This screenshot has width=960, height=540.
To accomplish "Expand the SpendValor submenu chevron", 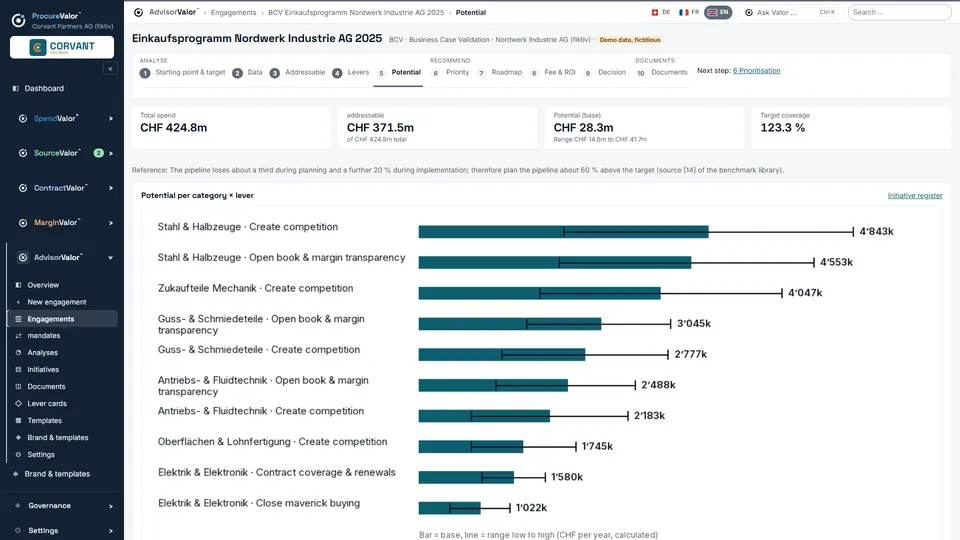I will (111, 119).
